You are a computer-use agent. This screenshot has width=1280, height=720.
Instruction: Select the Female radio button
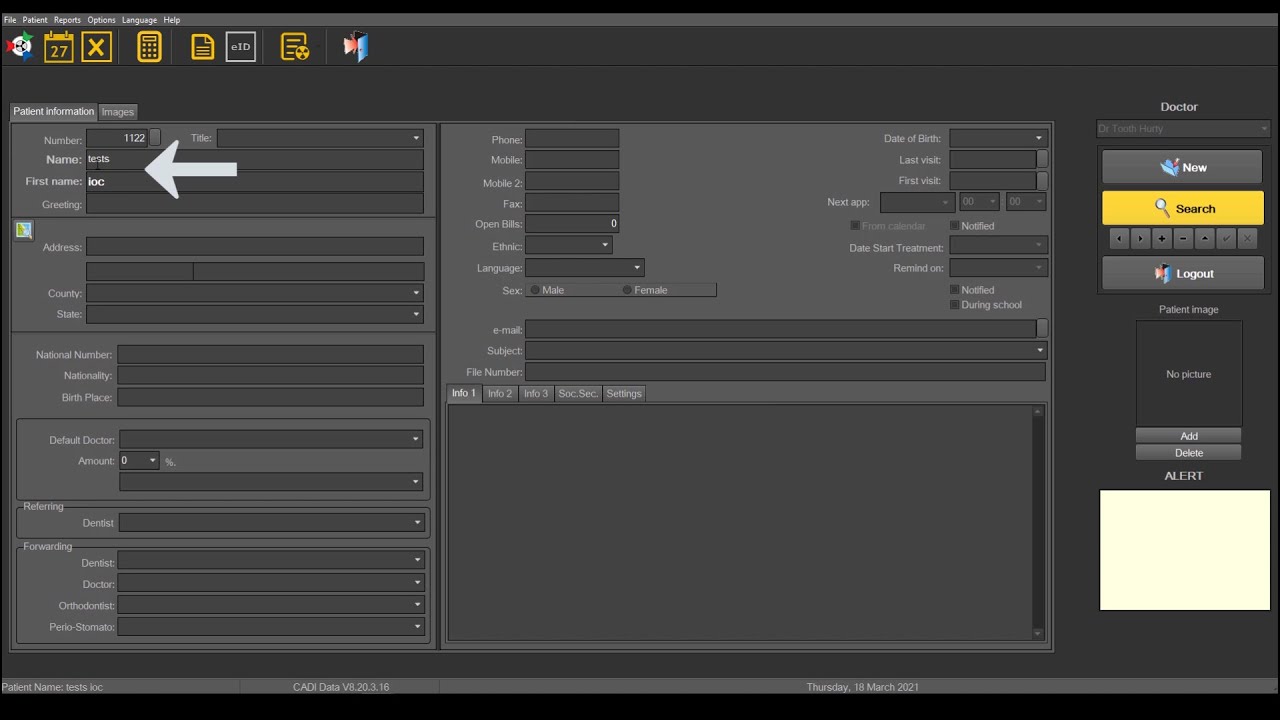pos(627,290)
